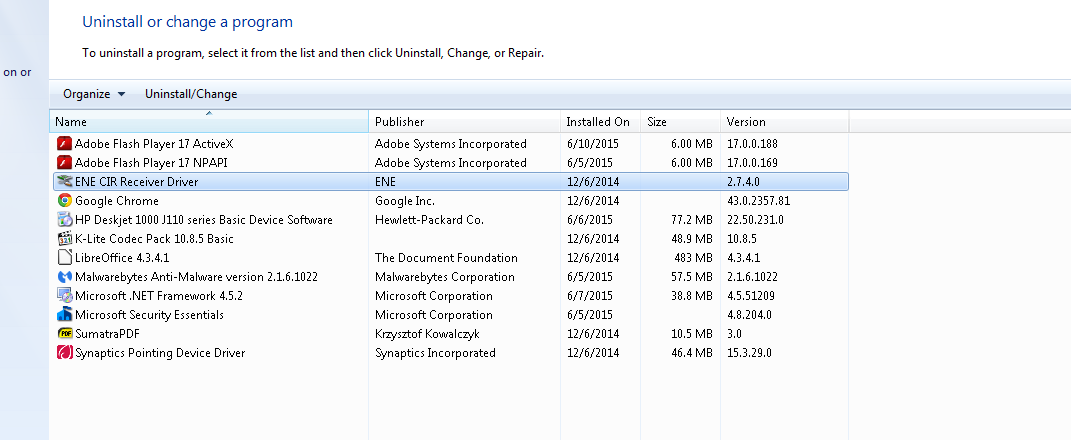This screenshot has height=440, width=1071.
Task: Select Malwarebytes Anti-Malware version 2.1.6.1022 name
Action: 196,277
